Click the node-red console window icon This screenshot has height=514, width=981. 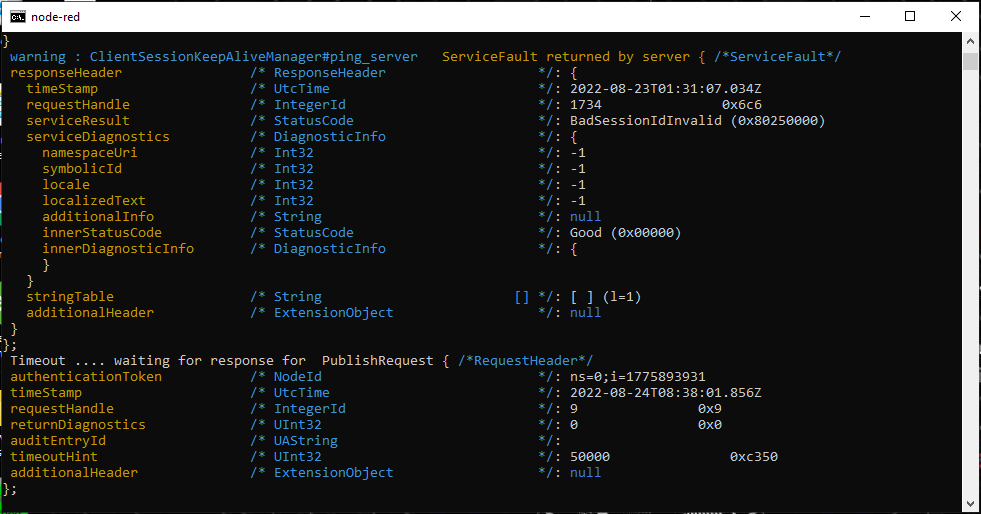pos(18,17)
